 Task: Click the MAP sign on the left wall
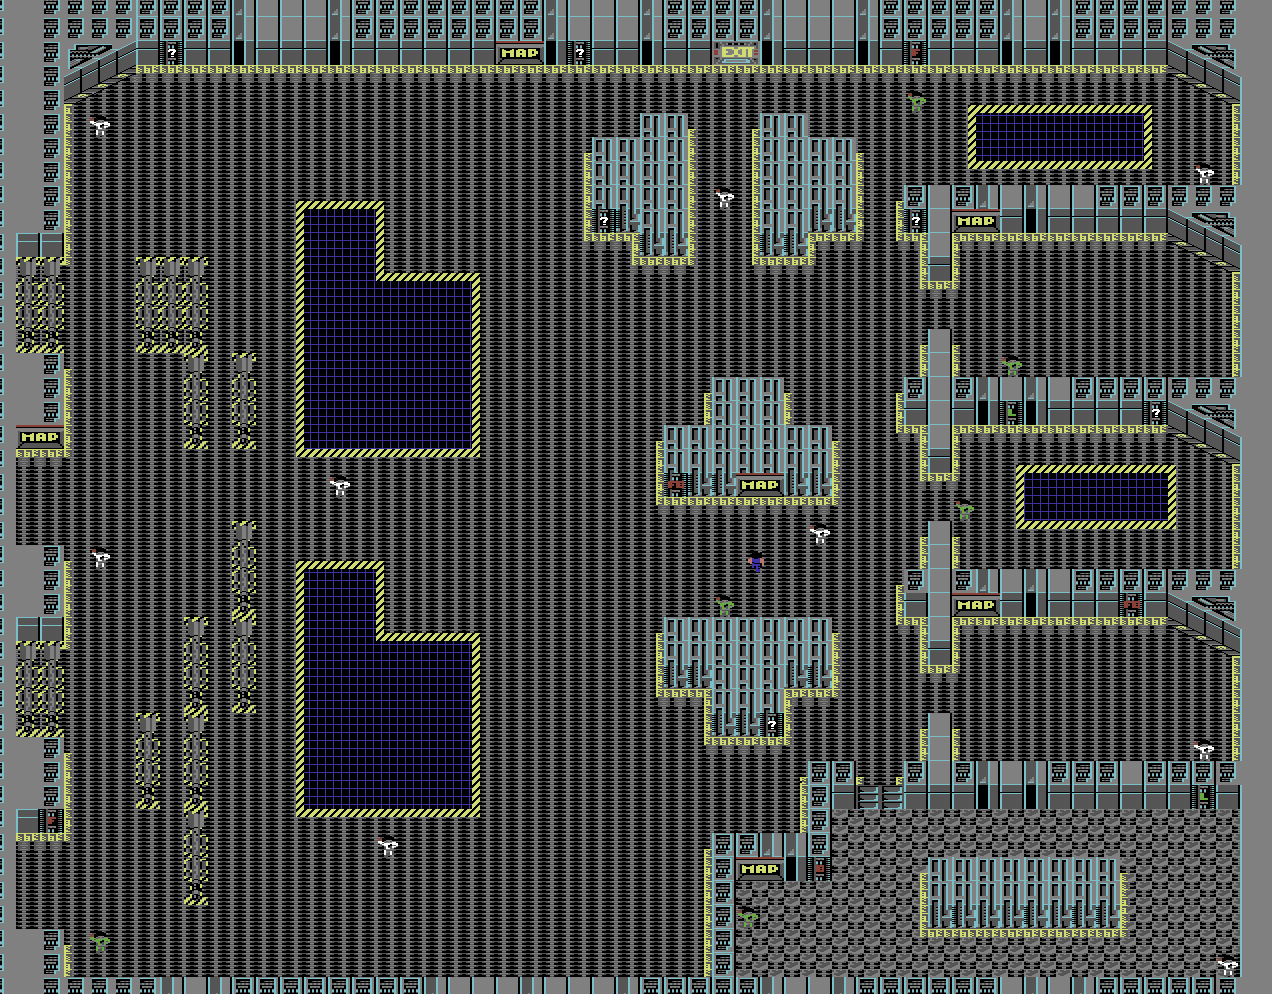40,437
